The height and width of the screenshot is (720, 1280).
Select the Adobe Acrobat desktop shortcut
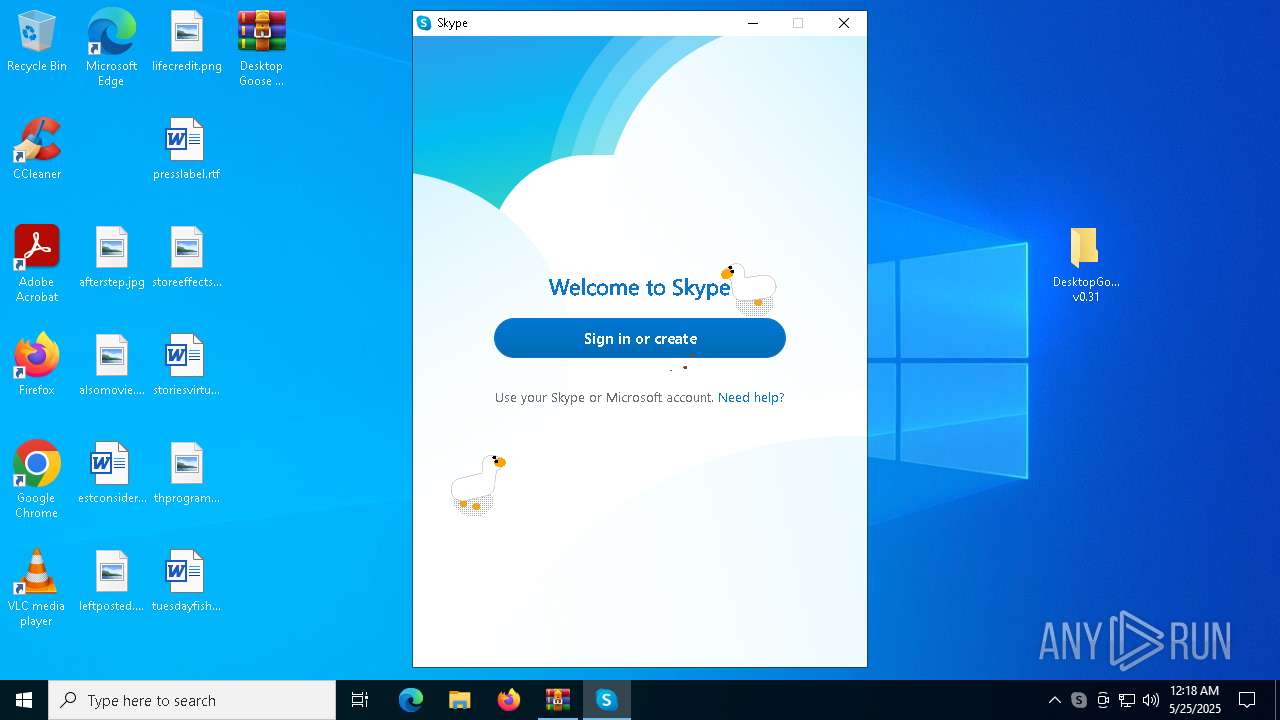(x=37, y=264)
